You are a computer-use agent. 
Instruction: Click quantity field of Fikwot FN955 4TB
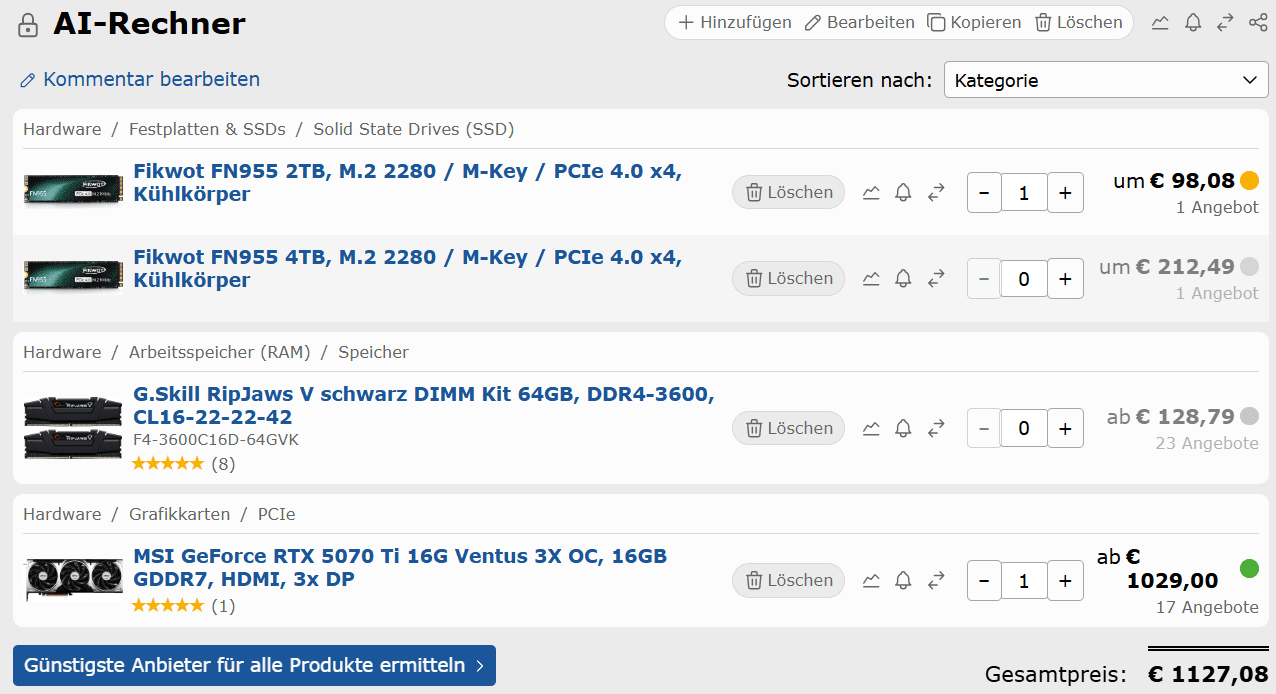1024,280
